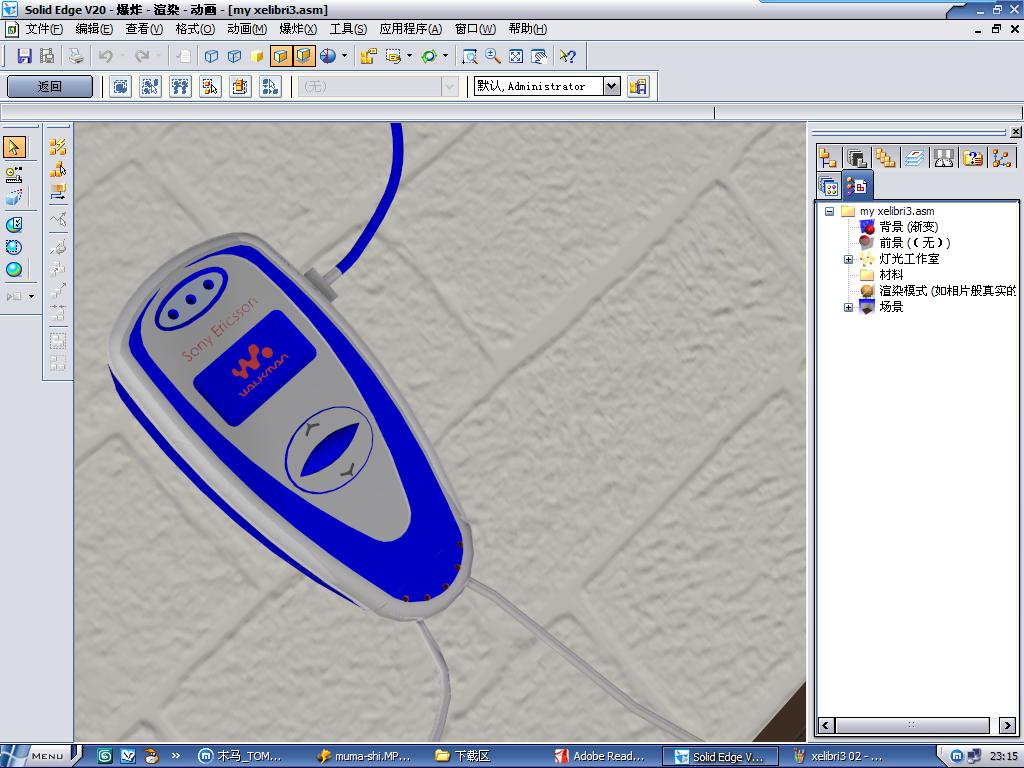Expand the 灯光工作室 node
The height and width of the screenshot is (768, 1024).
pos(848,259)
